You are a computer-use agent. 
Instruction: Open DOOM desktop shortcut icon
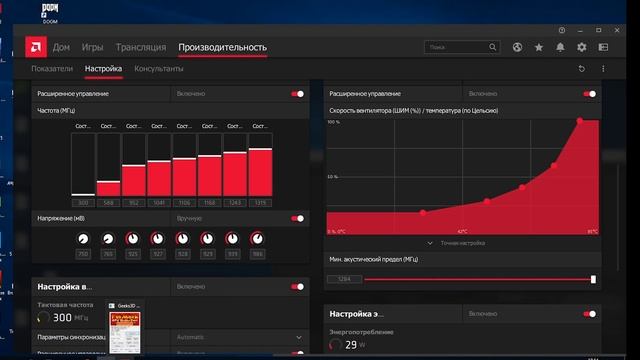point(50,13)
